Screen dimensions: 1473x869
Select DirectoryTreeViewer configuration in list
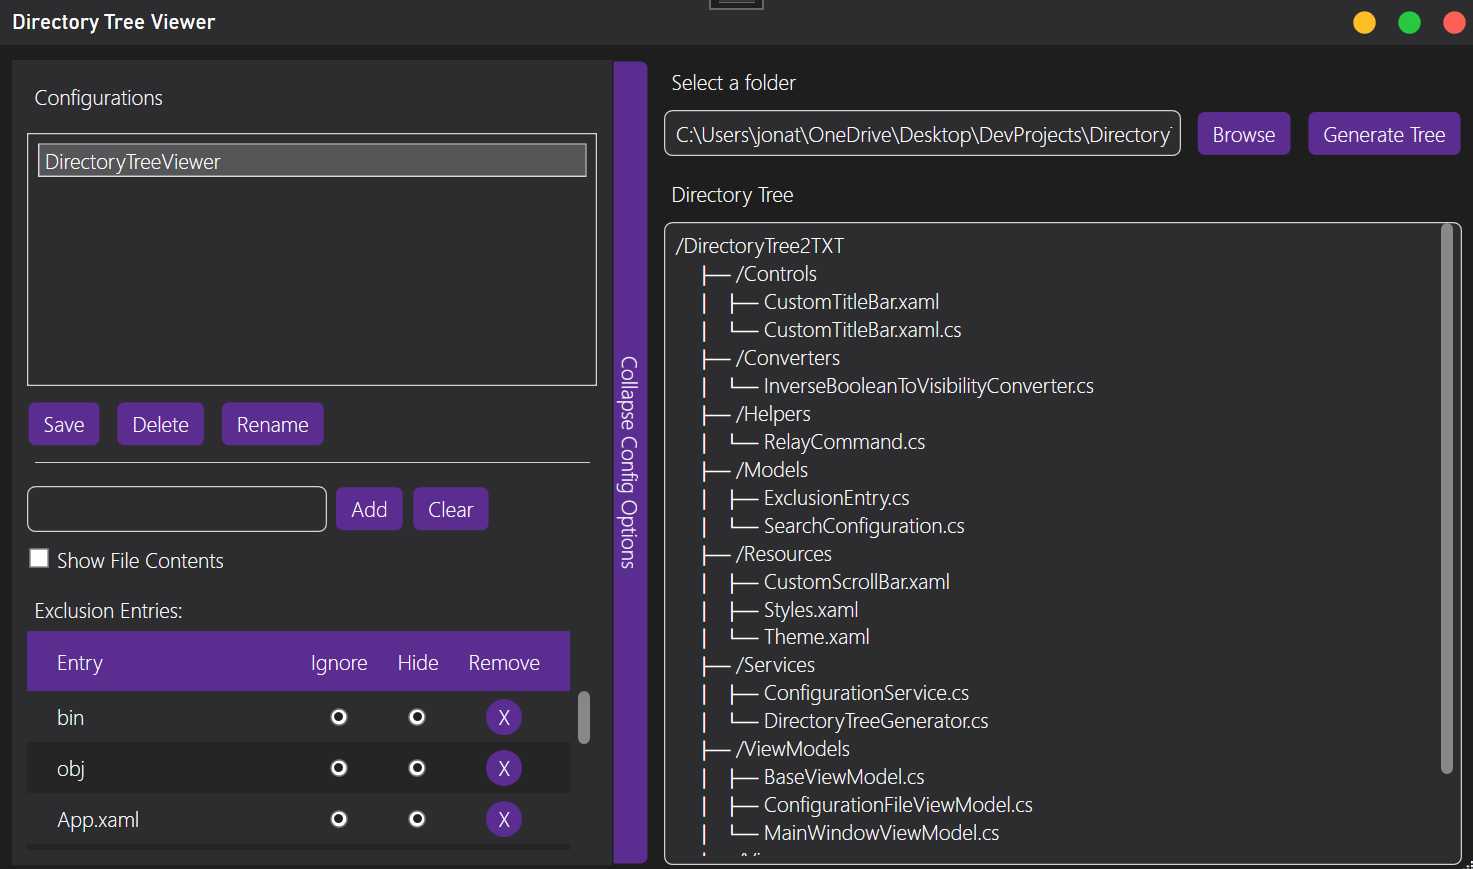312,161
